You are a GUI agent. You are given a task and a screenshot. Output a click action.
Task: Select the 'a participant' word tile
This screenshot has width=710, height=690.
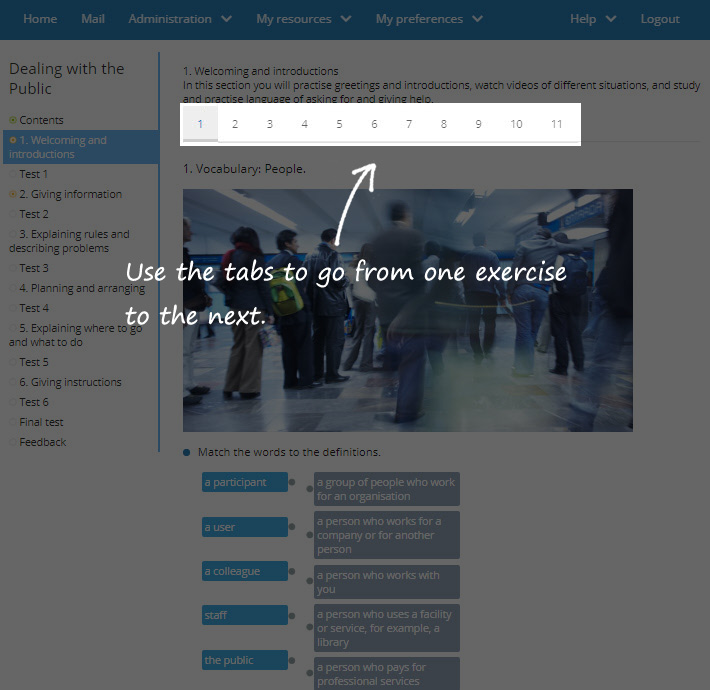244,482
